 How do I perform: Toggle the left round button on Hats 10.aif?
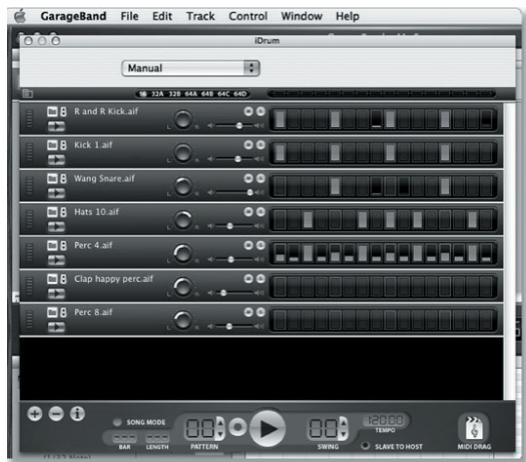pos(248,212)
